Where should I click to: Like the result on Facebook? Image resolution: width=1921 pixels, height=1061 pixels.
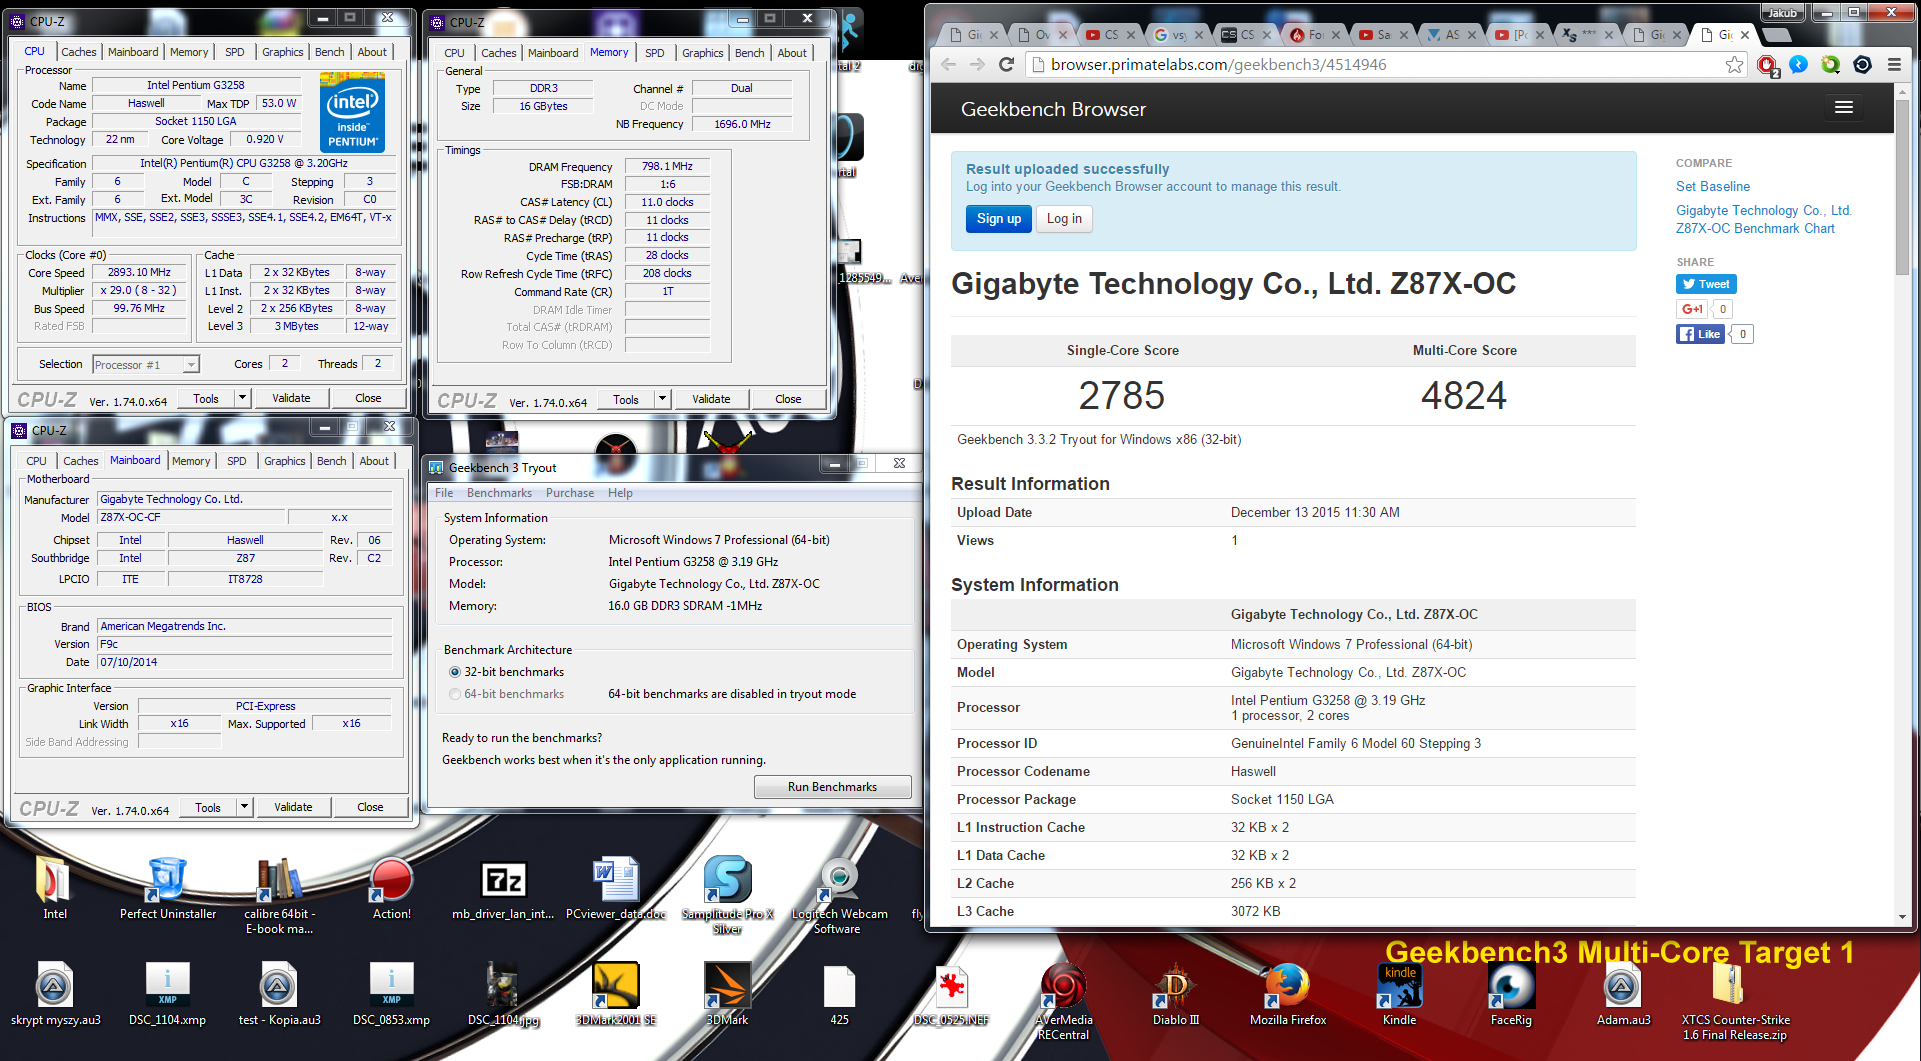tap(1700, 334)
